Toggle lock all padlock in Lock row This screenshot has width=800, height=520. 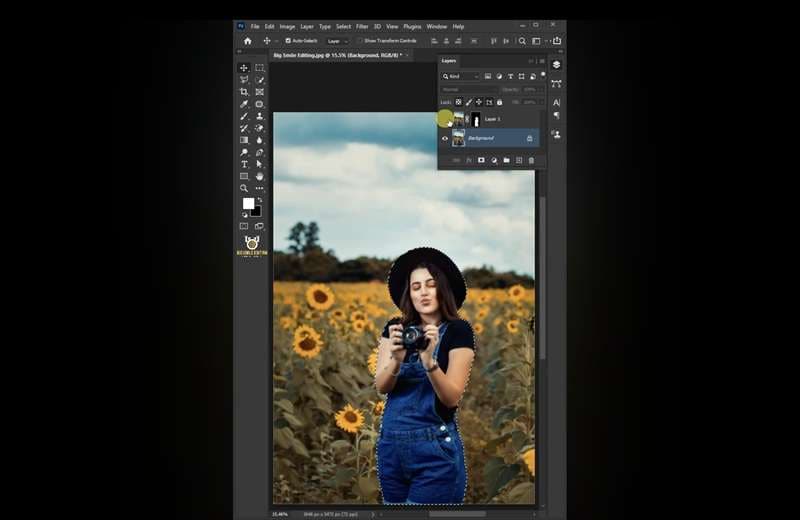tap(499, 102)
